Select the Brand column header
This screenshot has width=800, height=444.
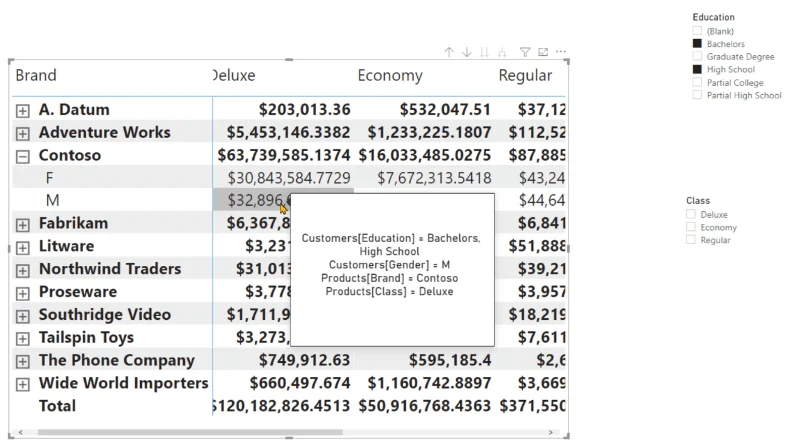point(36,76)
